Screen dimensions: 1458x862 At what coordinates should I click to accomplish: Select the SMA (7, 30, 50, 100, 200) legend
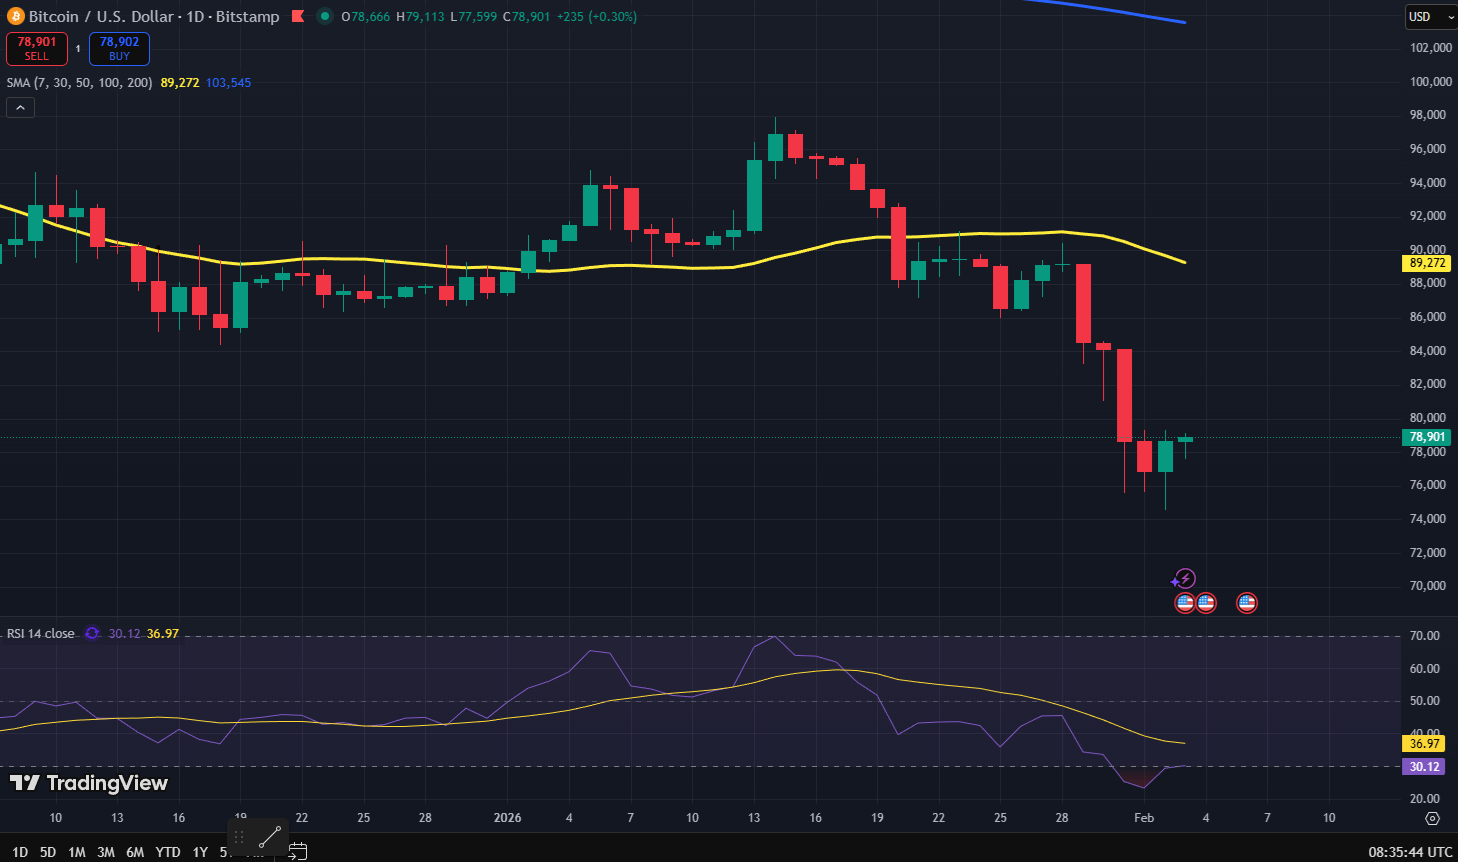(80, 82)
